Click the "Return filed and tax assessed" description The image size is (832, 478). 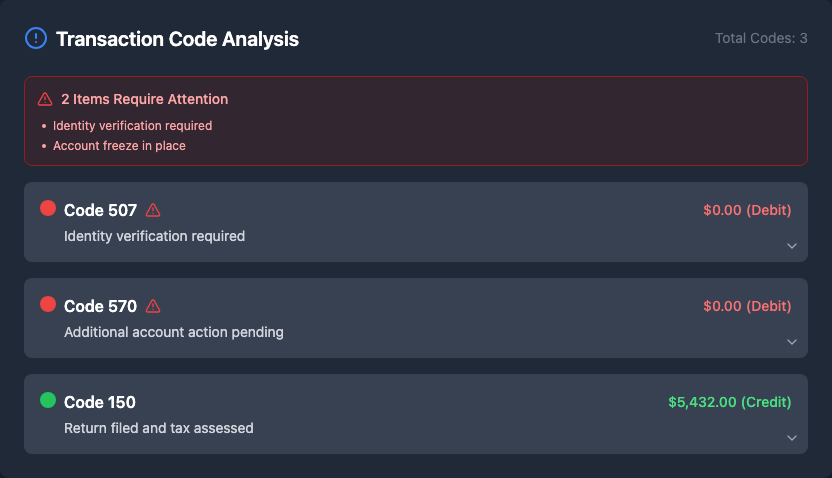(x=159, y=428)
